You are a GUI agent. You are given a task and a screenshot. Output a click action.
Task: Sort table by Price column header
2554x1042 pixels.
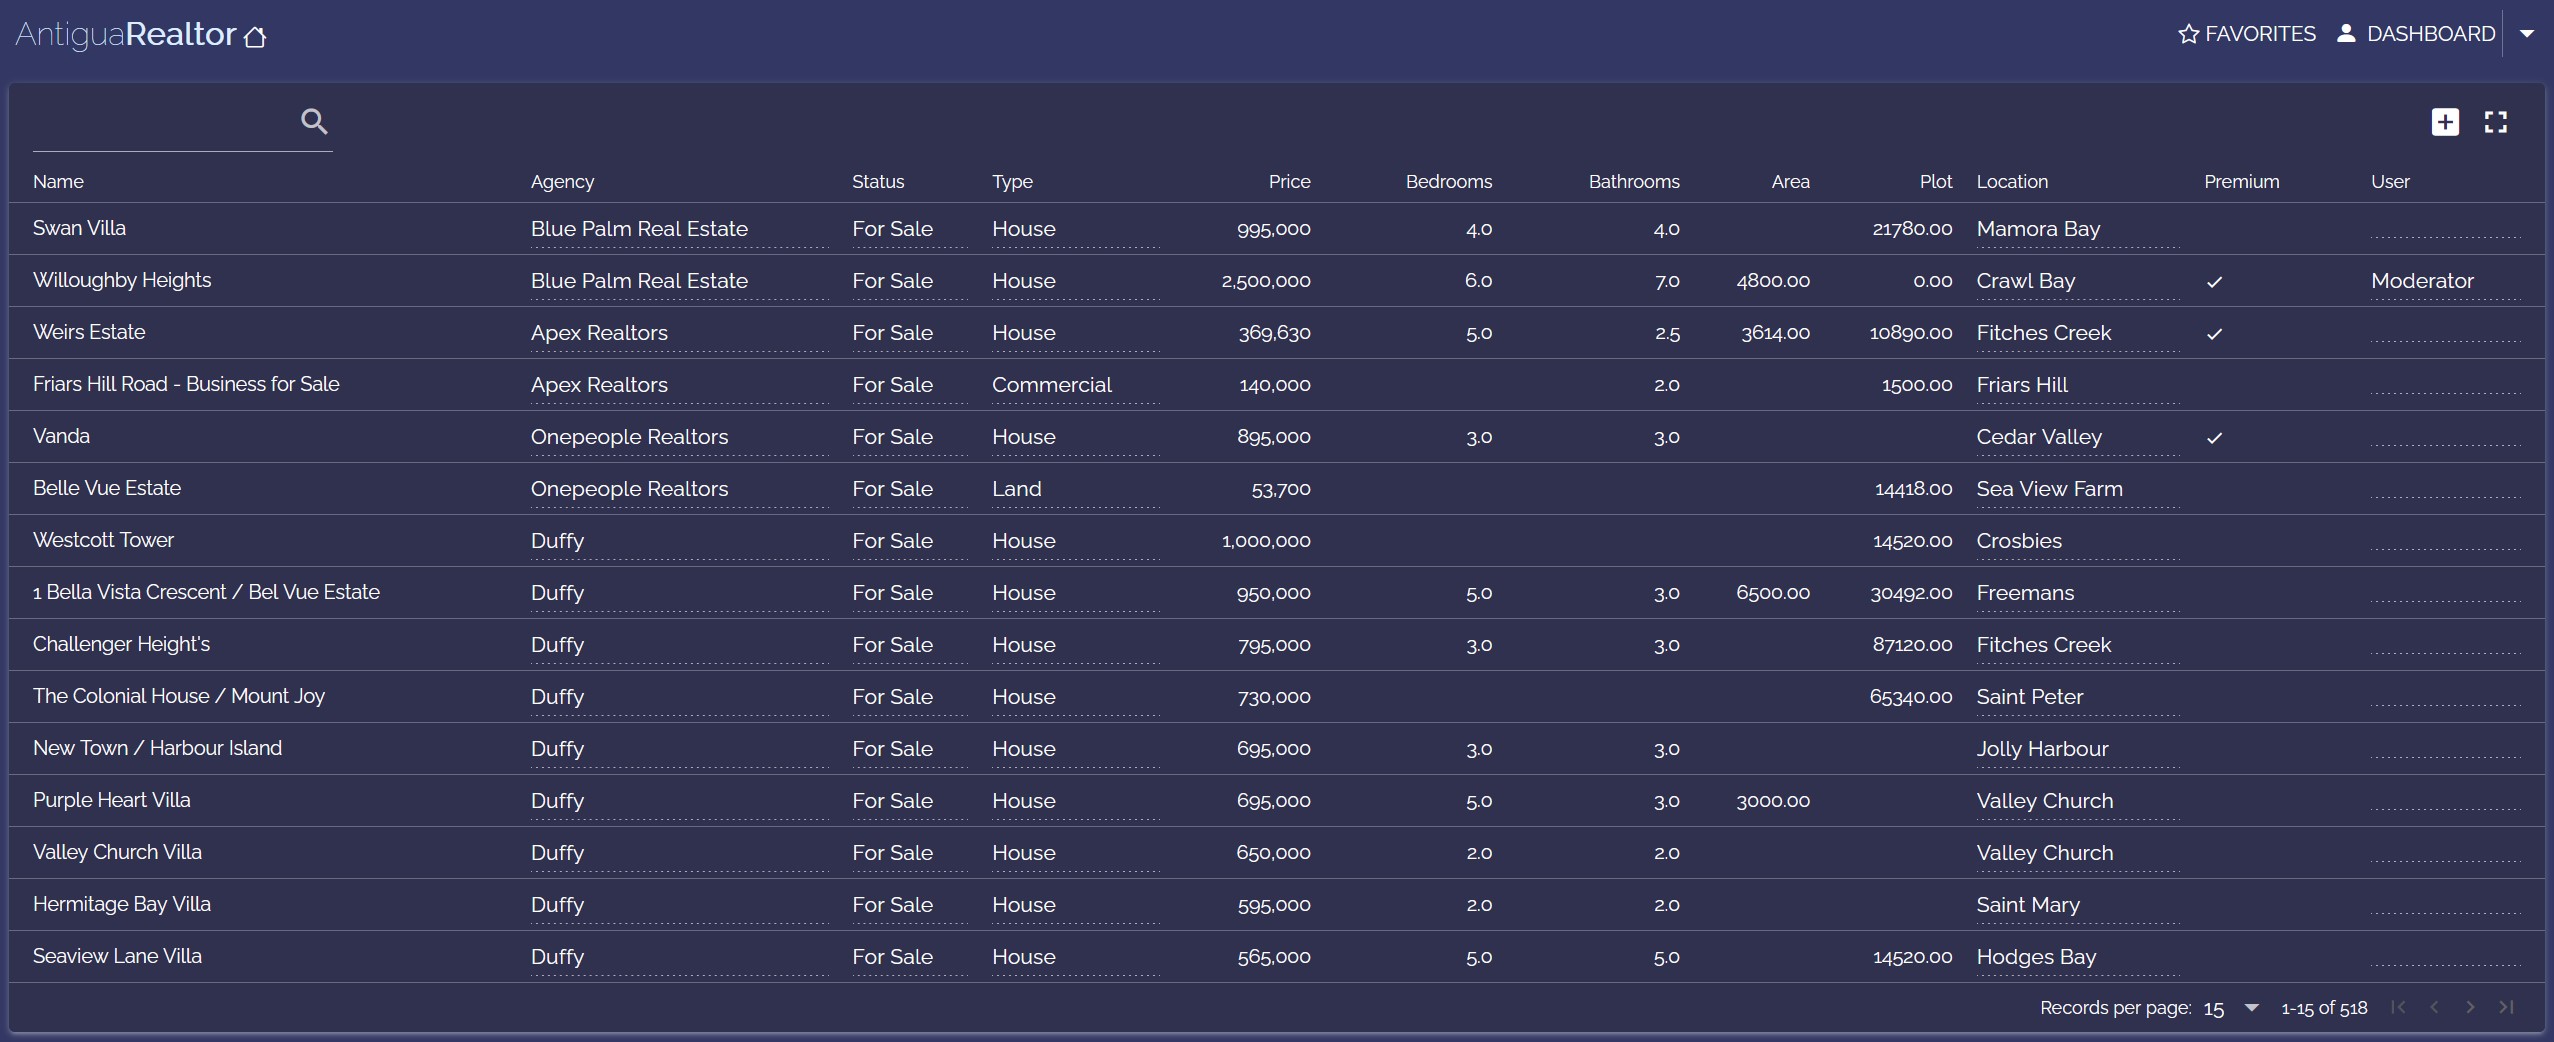click(1289, 182)
